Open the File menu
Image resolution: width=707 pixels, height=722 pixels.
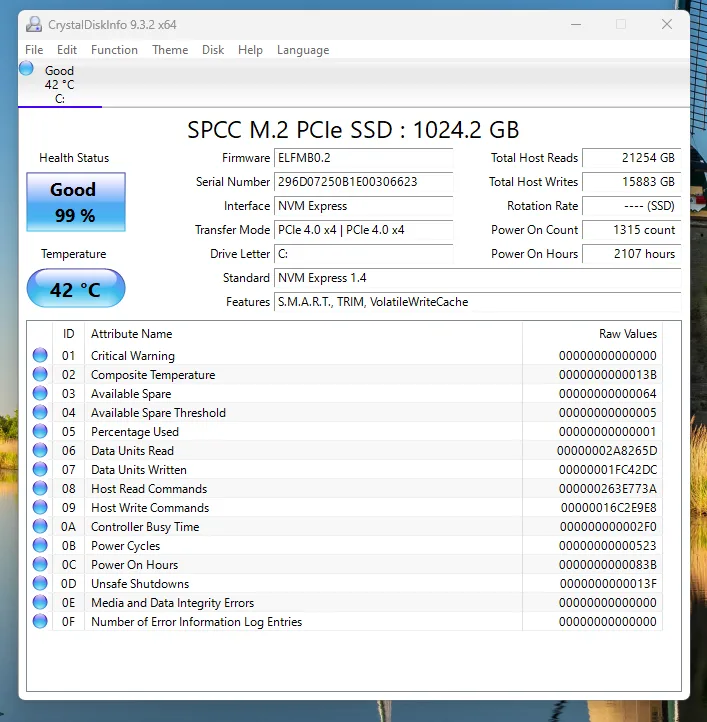tap(34, 50)
